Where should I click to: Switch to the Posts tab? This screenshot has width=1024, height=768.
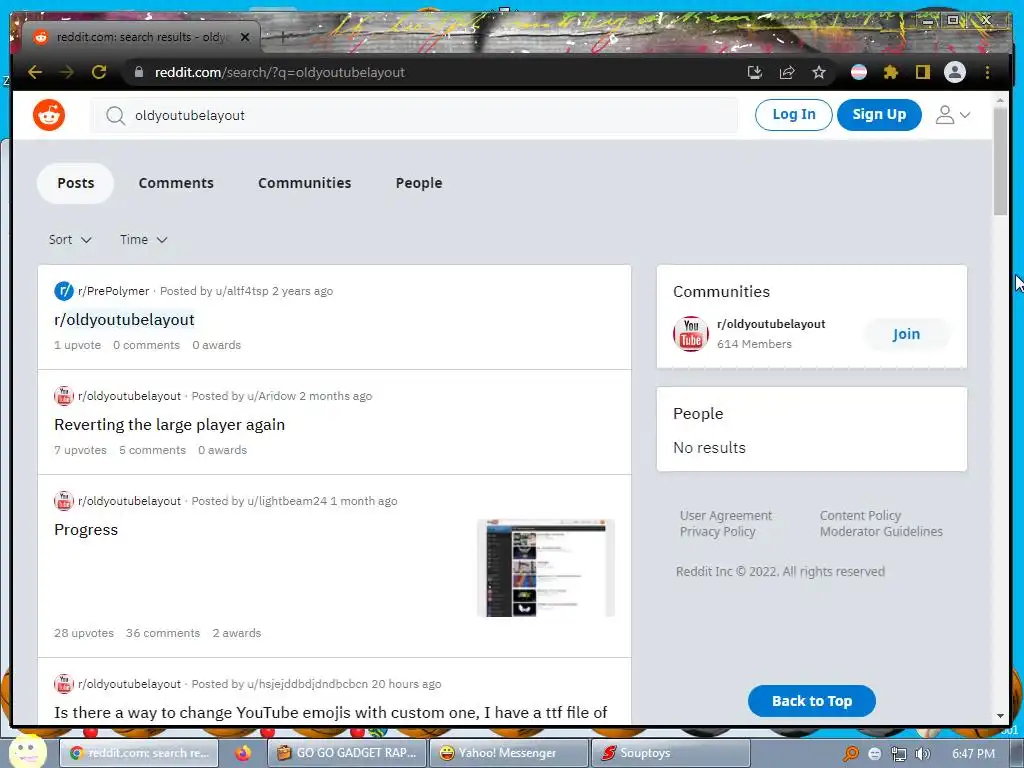point(76,183)
